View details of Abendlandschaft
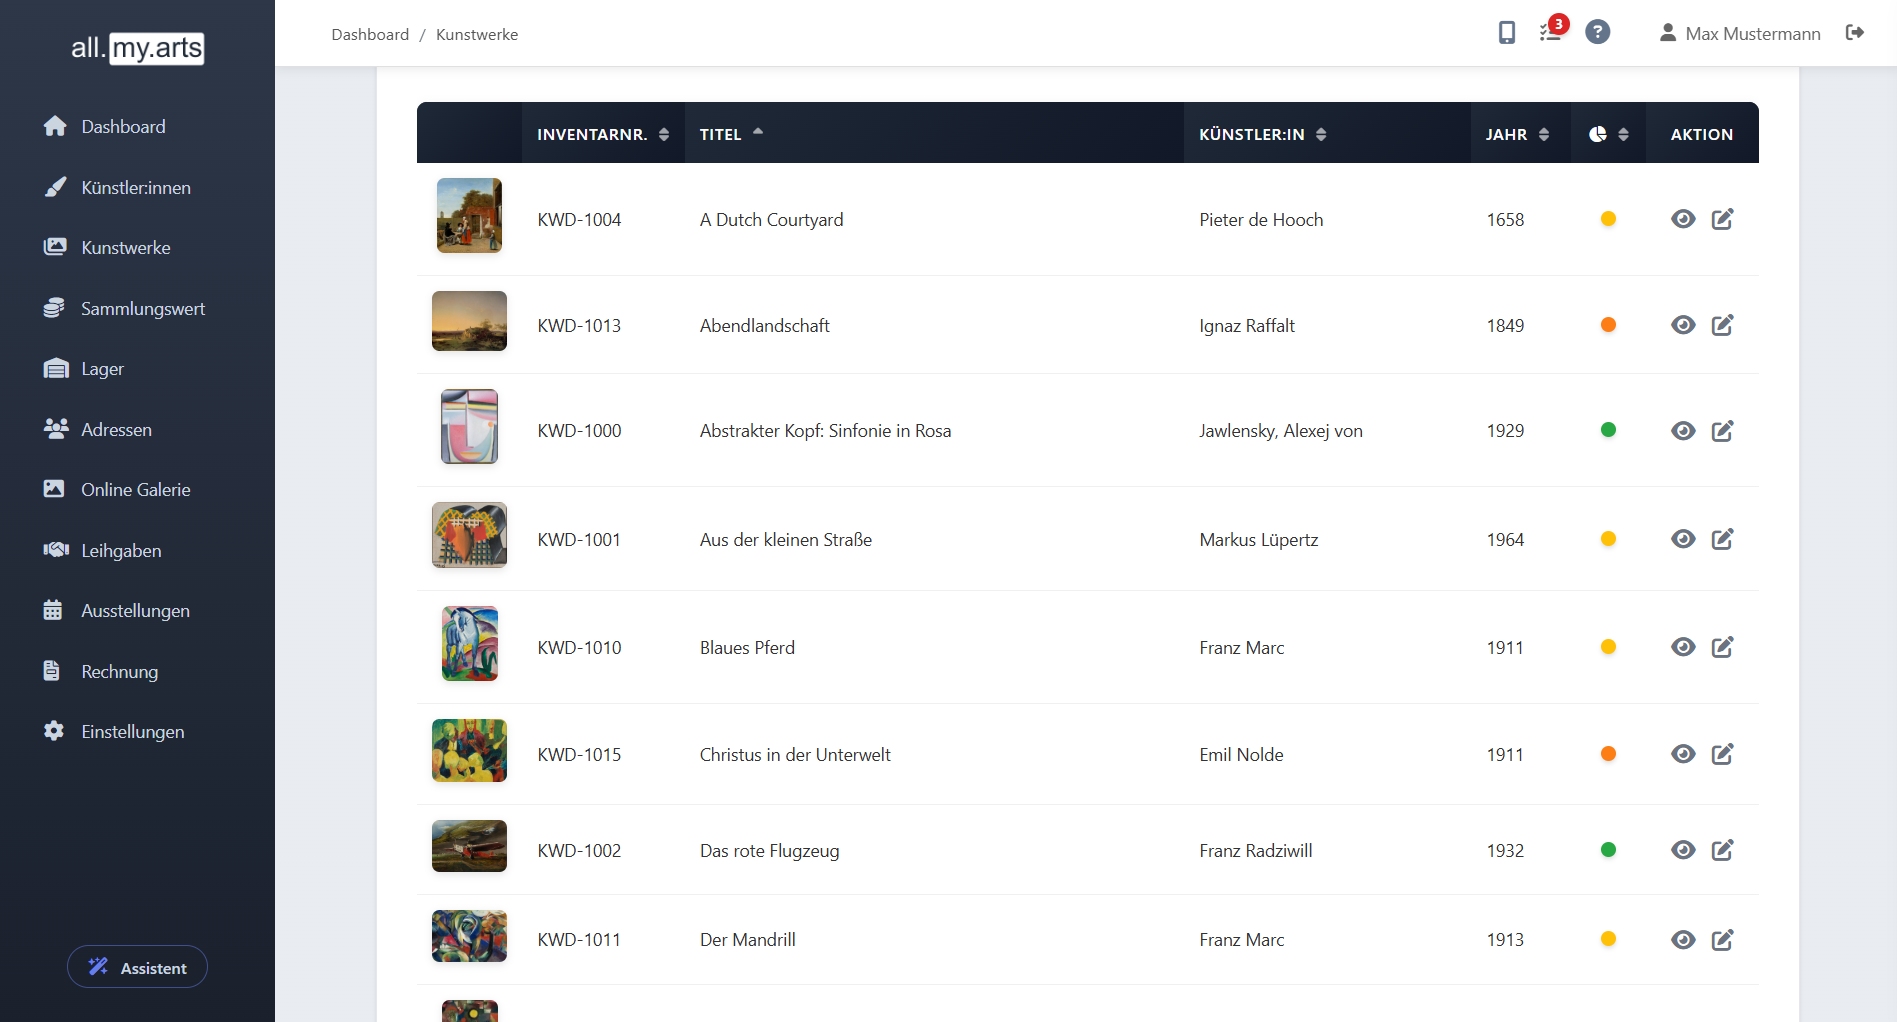 [1683, 325]
